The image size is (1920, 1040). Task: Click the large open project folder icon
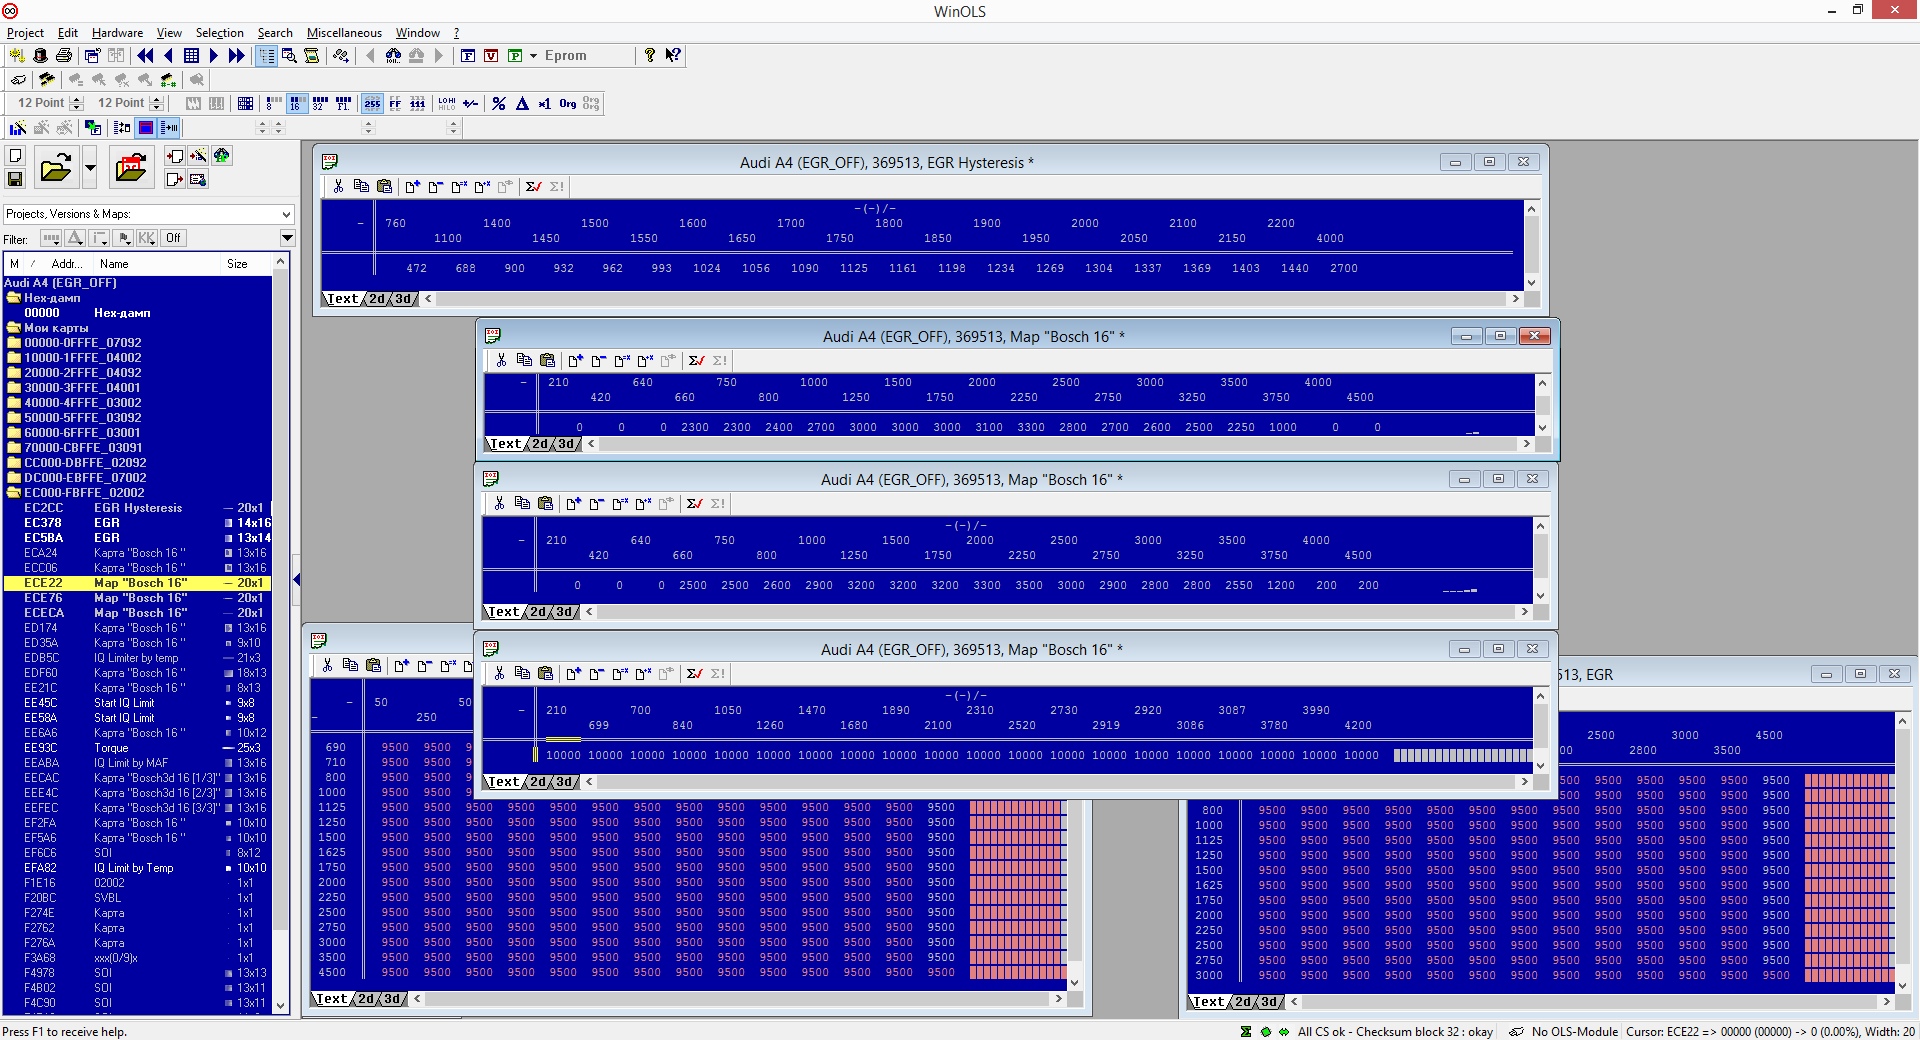pyautogui.click(x=56, y=167)
